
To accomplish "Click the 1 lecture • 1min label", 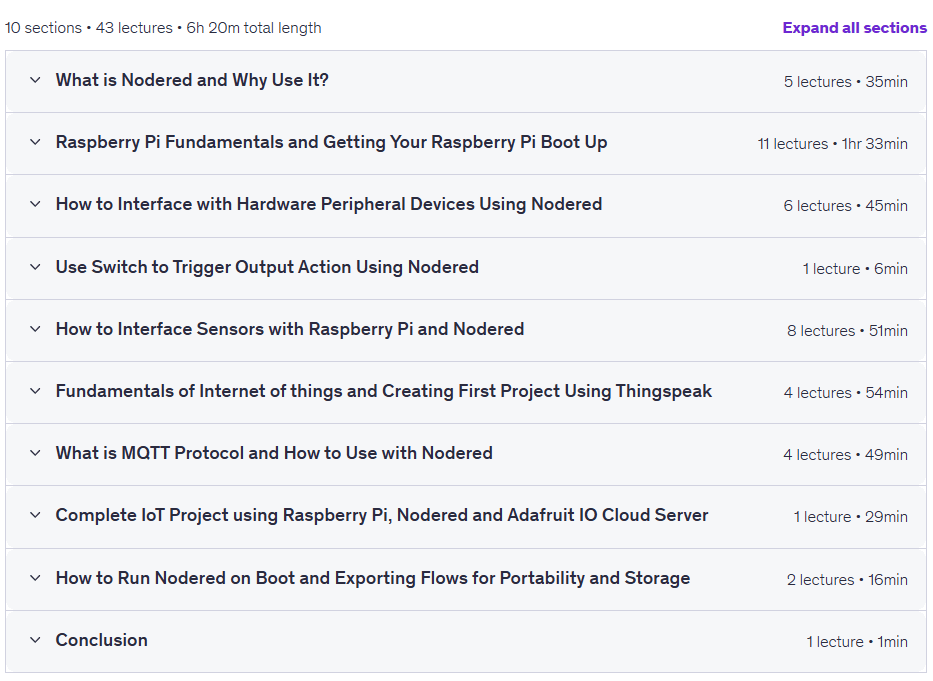I will pos(857,641).
